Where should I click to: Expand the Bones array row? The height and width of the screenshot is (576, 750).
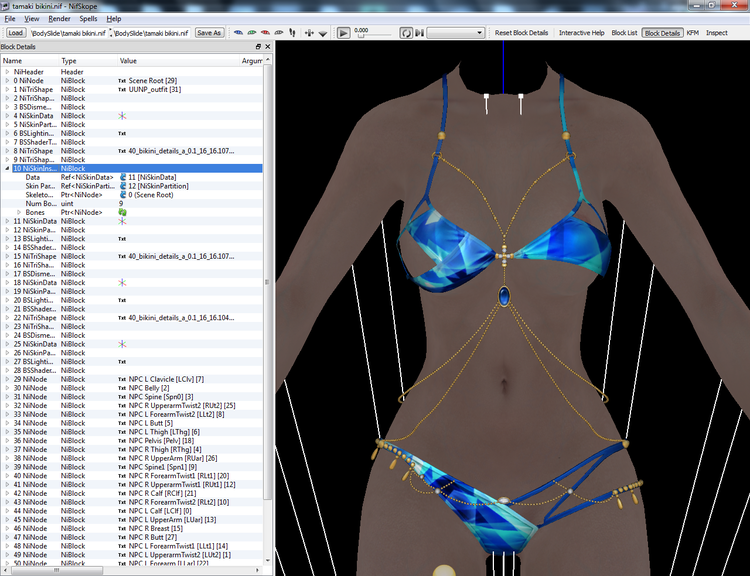coord(19,212)
